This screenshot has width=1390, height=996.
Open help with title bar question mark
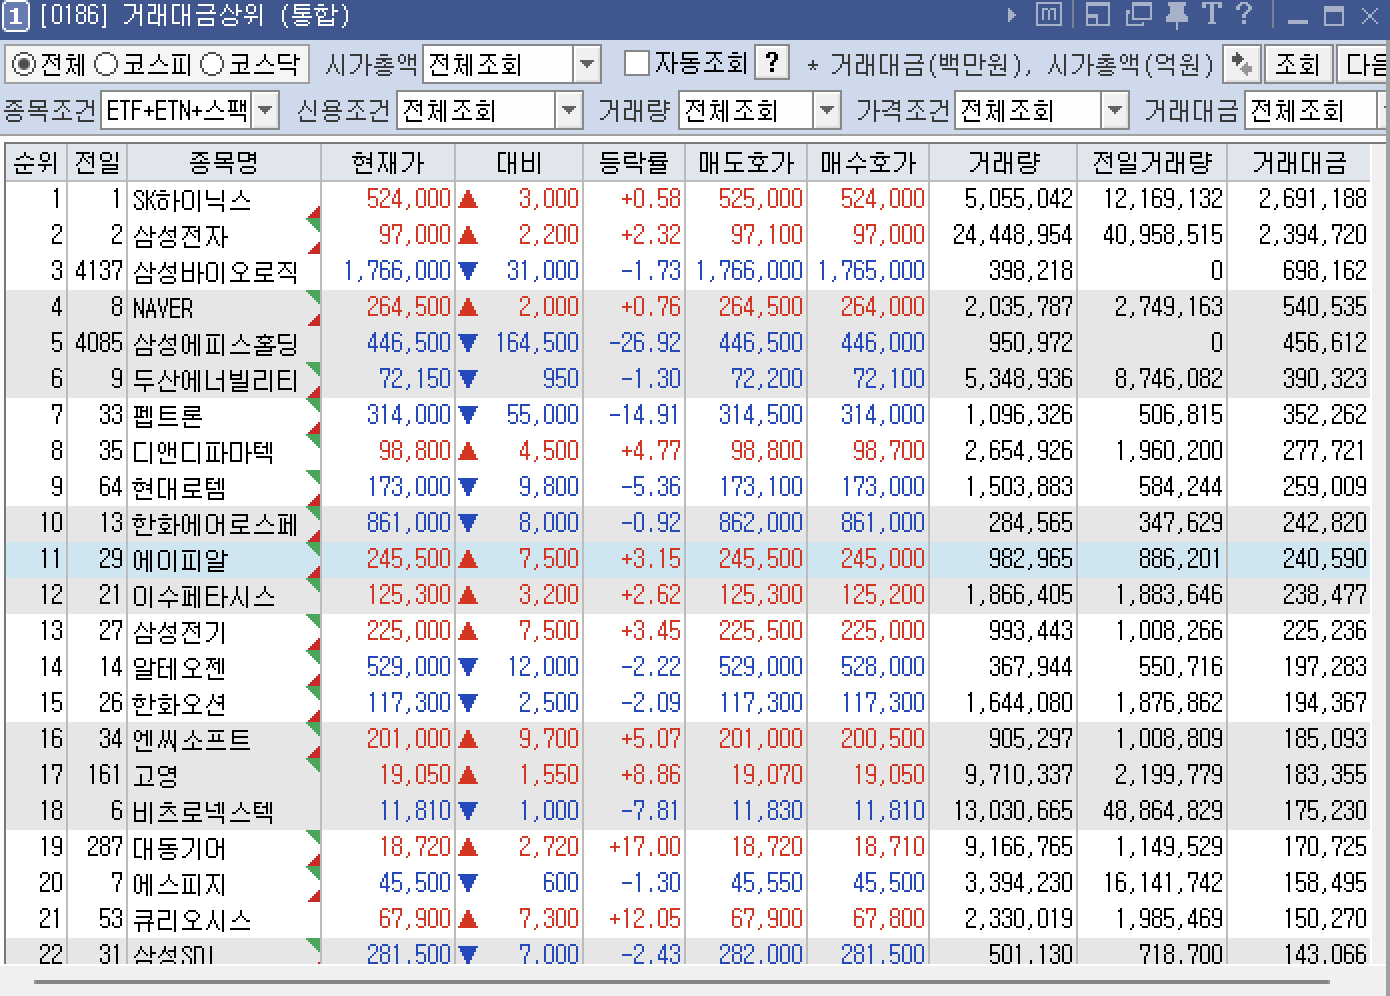coord(1244,14)
